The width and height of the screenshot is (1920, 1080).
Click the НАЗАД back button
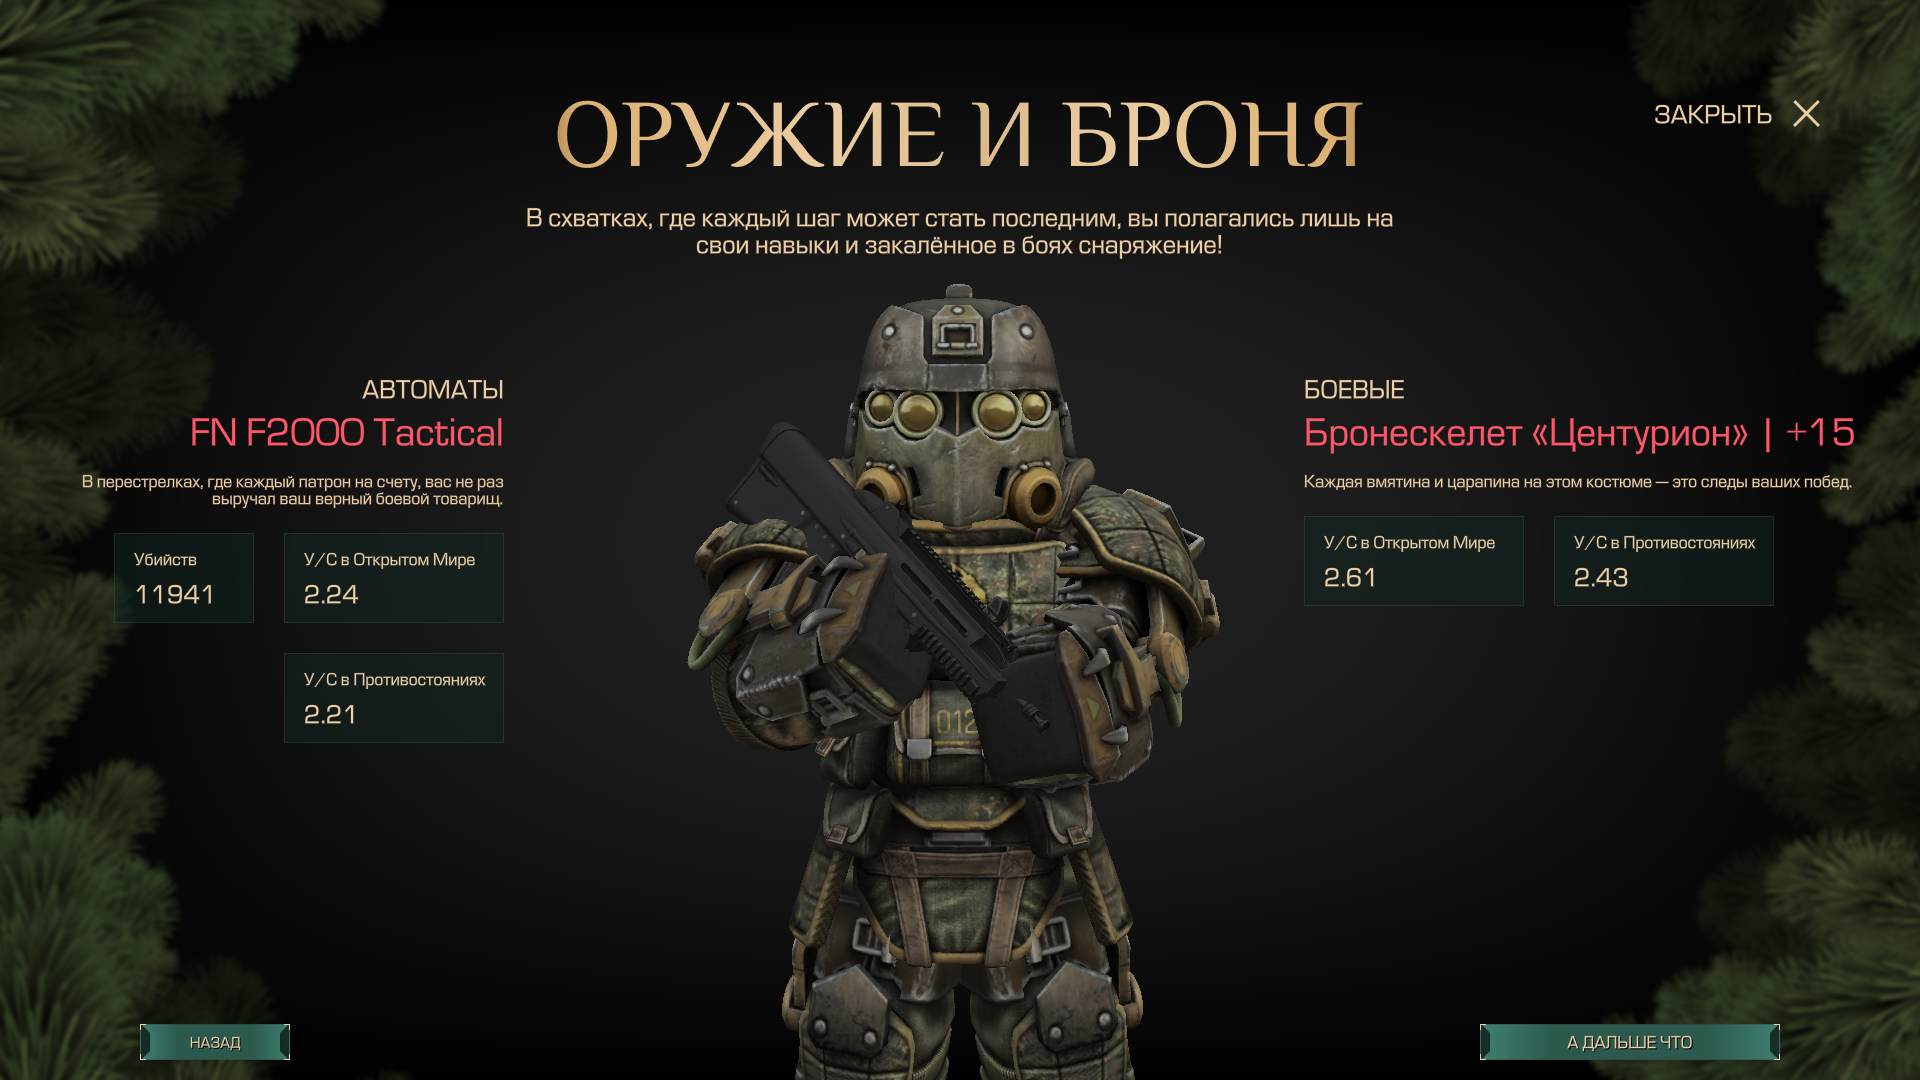tap(215, 1042)
